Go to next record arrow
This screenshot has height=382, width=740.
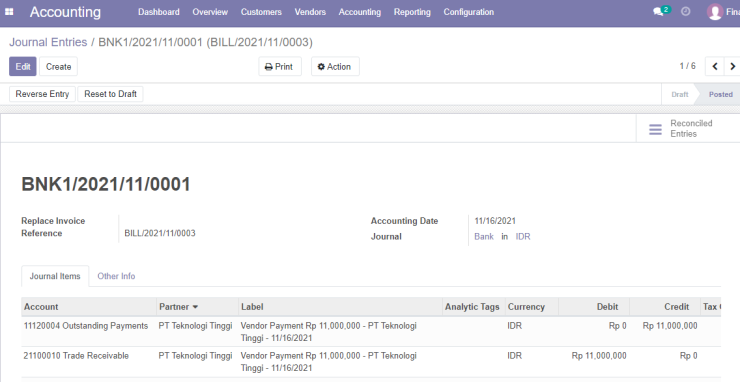tap(732, 67)
